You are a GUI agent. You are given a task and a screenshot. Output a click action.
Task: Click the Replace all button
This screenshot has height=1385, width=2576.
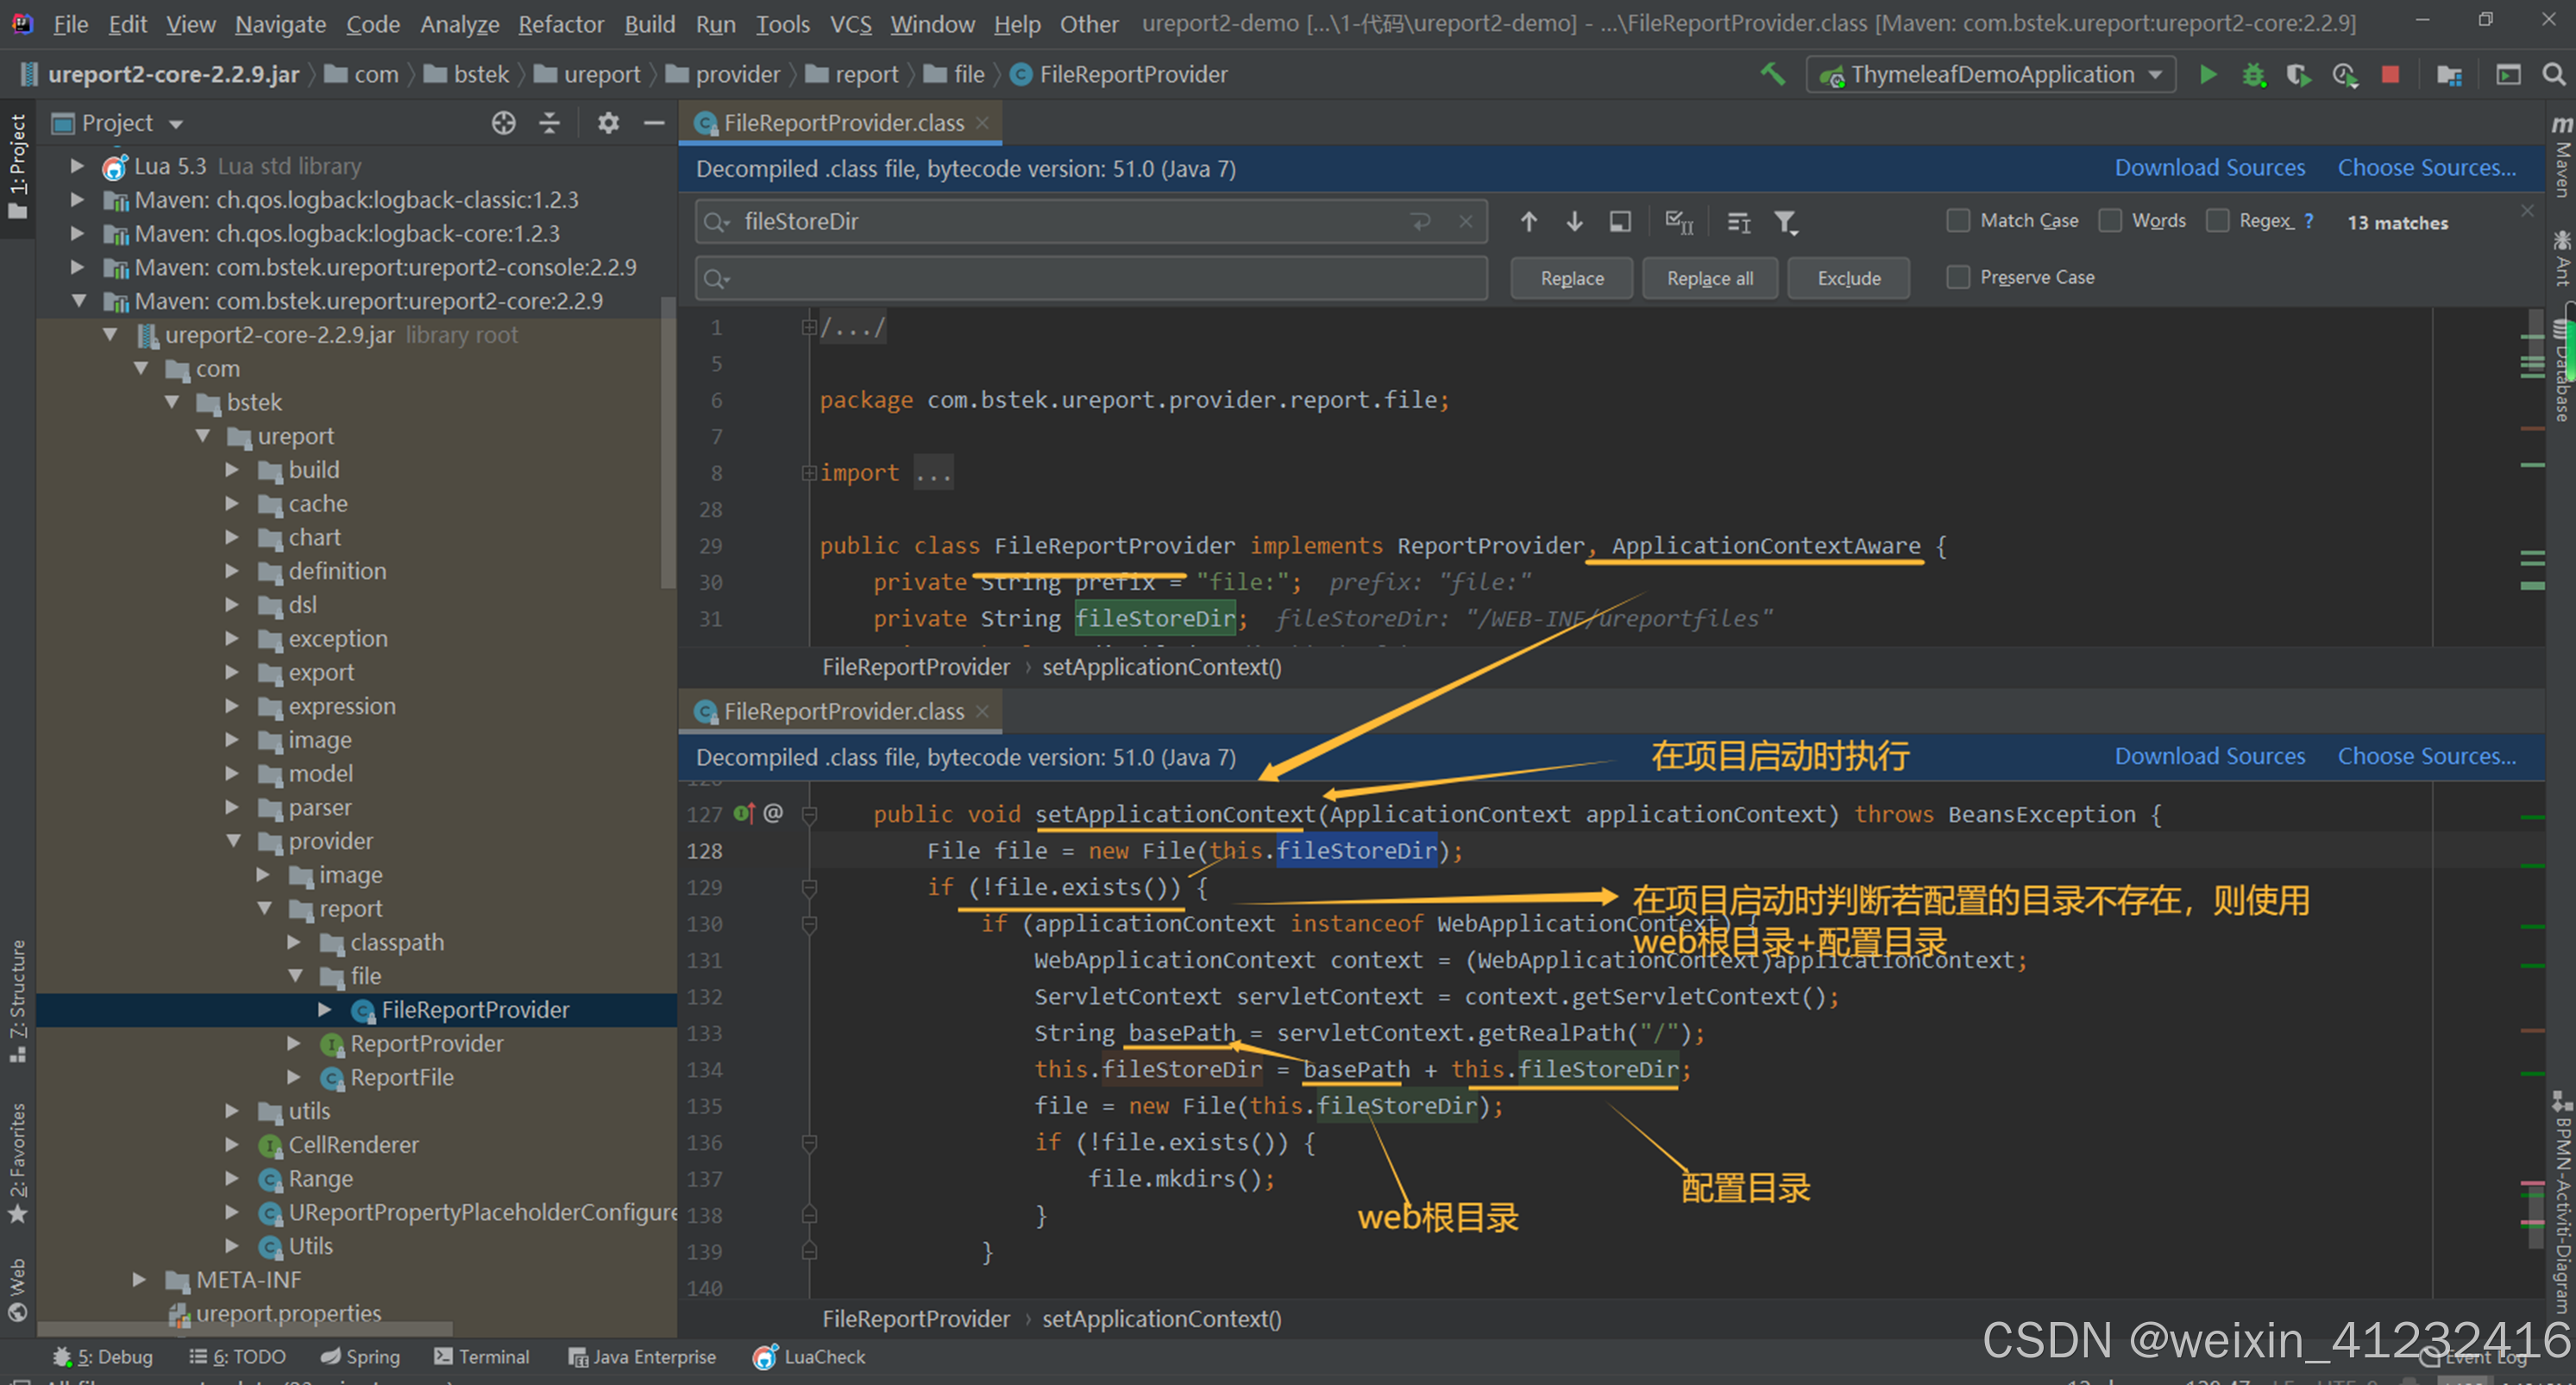click(1709, 278)
